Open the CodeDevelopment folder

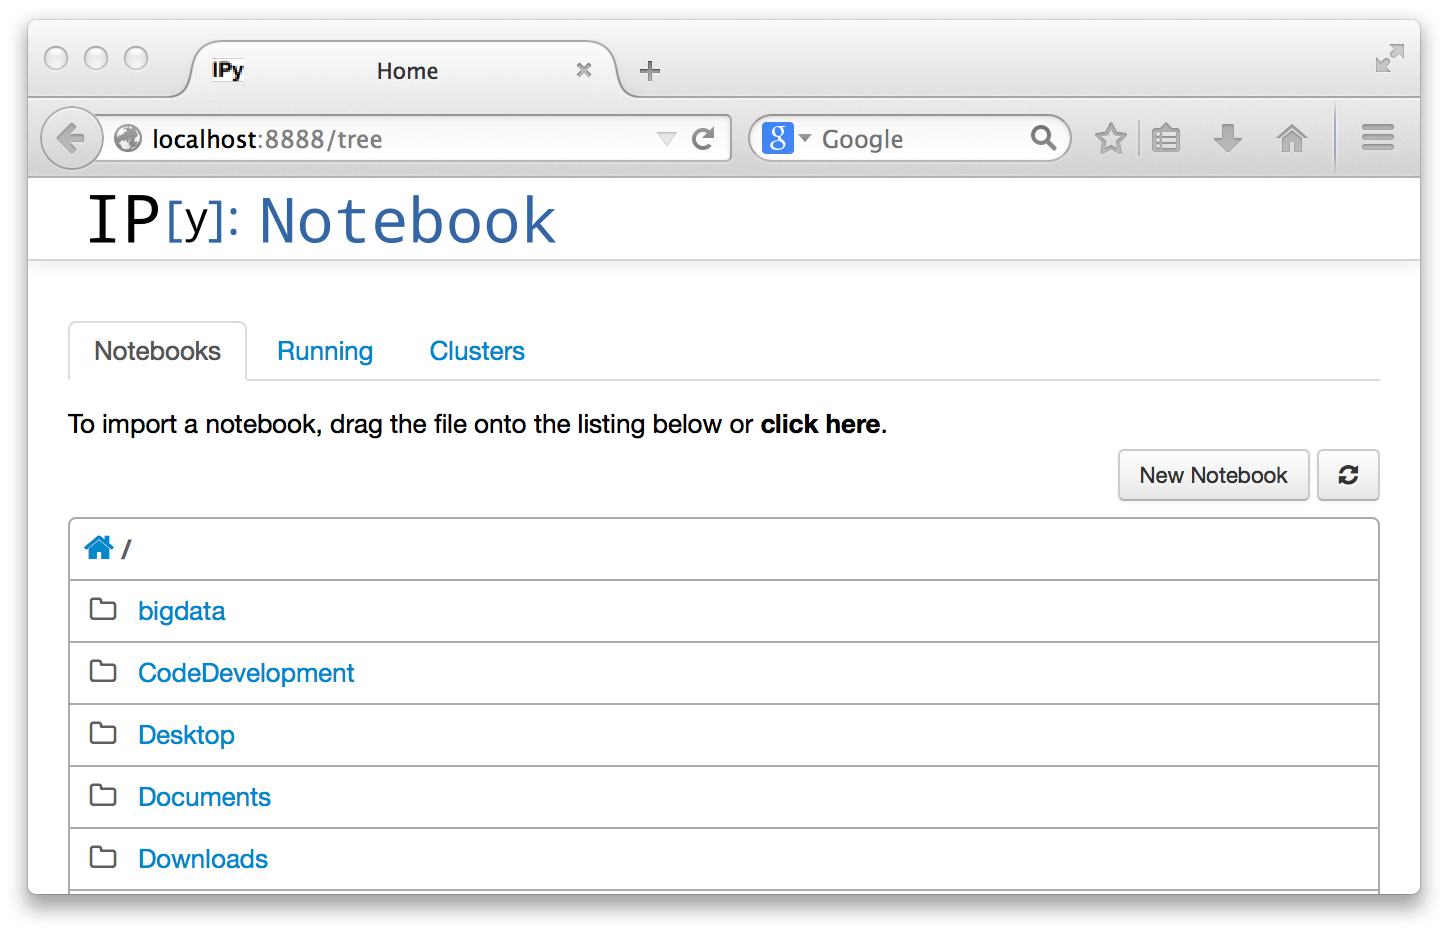(x=246, y=673)
